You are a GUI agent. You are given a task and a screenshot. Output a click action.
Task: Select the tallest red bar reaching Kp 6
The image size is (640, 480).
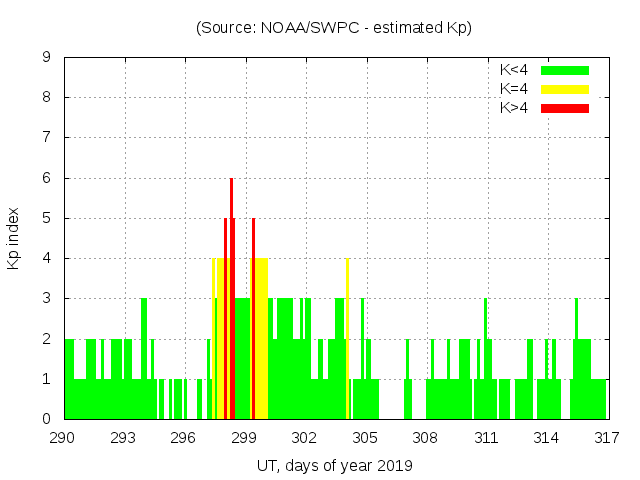coord(231,300)
